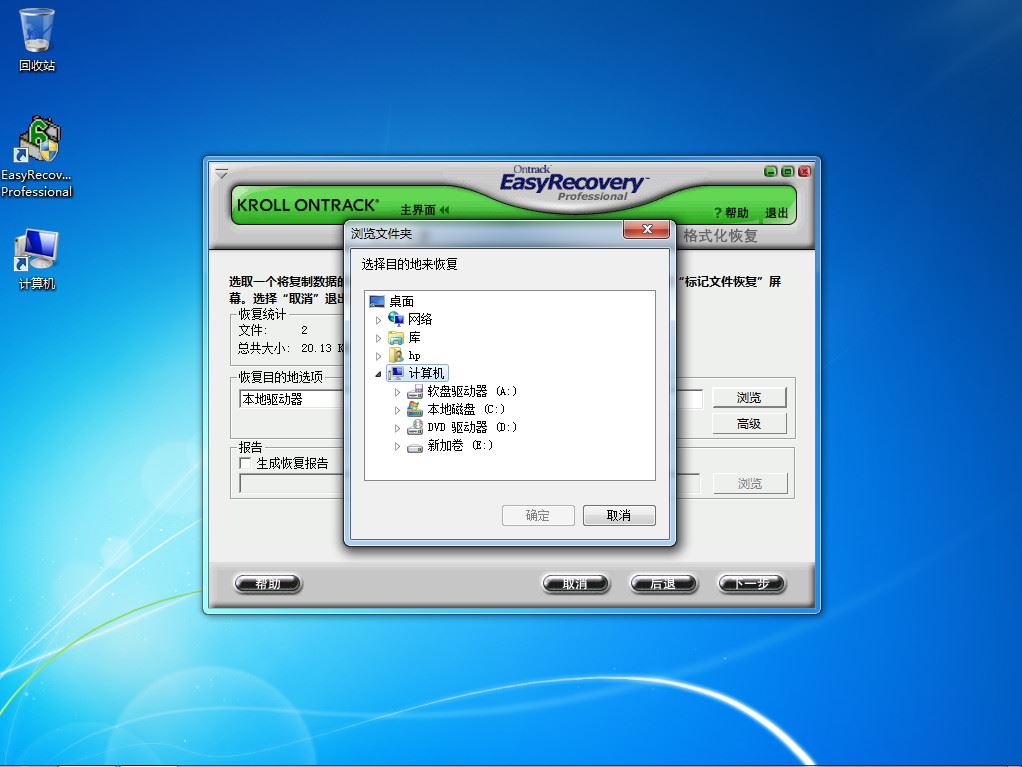Viewport: 1022px width, 767px height.
Task: Click the 下一步 next button
Action: (x=752, y=583)
